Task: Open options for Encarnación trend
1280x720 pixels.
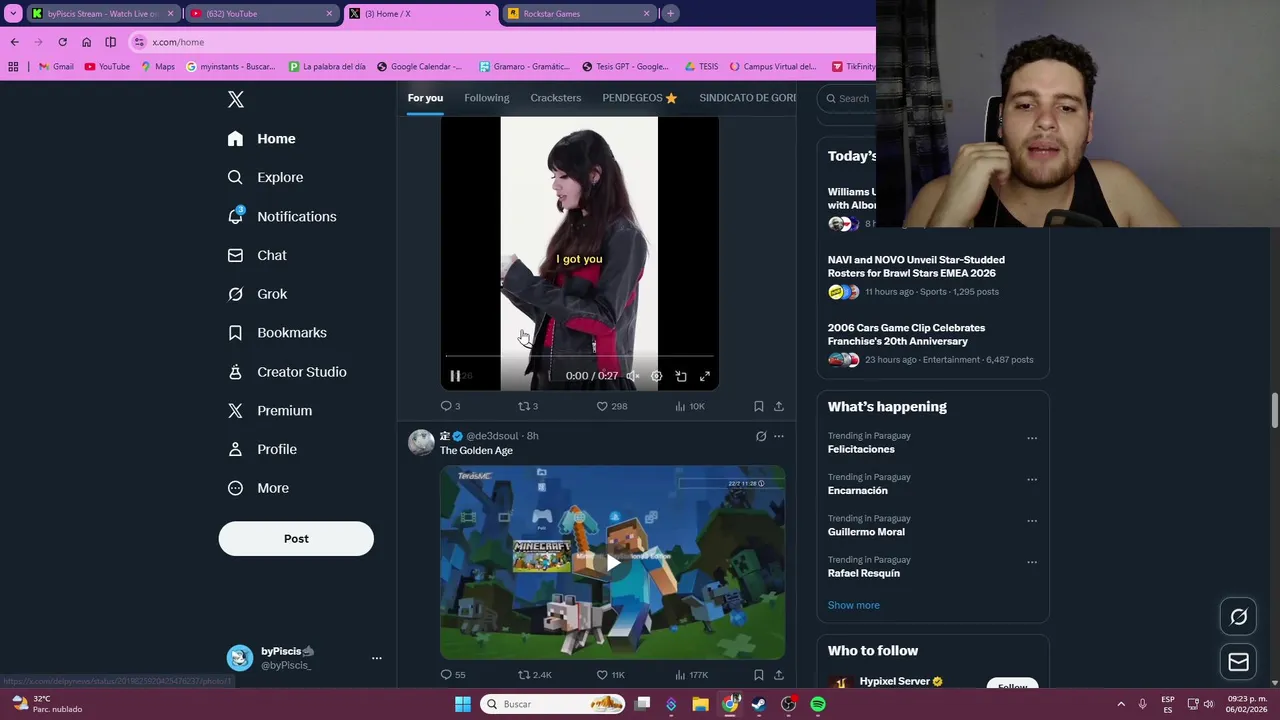Action: coord(1032,479)
